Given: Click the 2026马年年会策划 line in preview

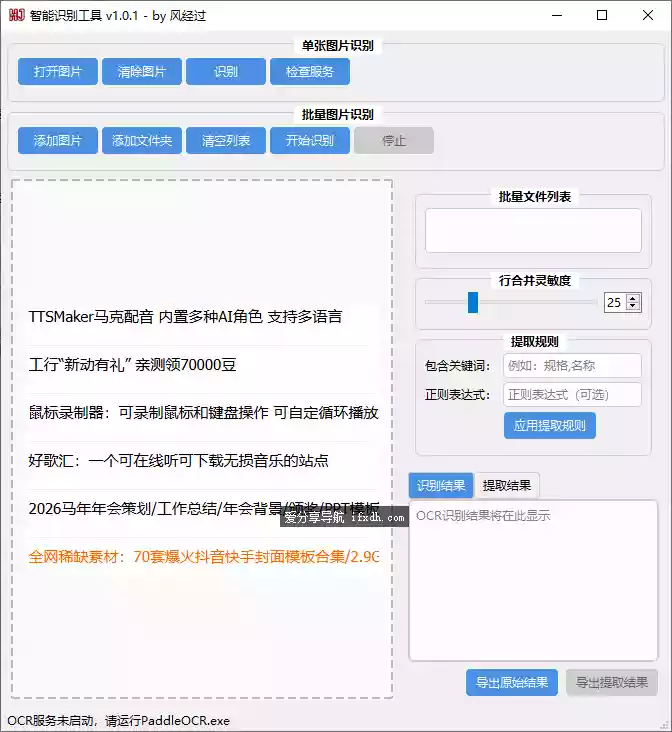Looking at the screenshot, I should (x=204, y=508).
